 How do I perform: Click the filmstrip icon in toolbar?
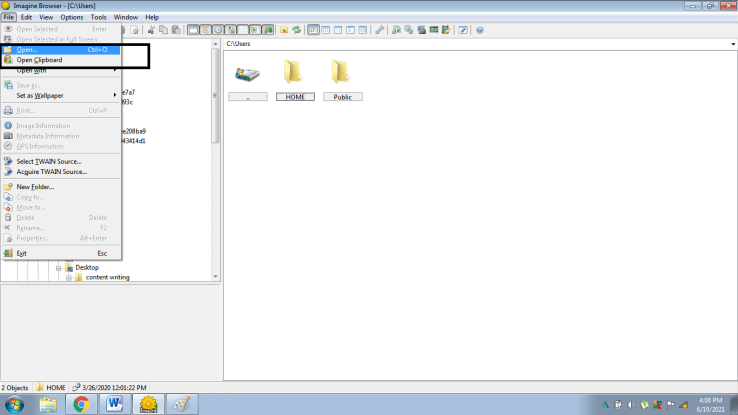pyautogui.click(x=433, y=30)
